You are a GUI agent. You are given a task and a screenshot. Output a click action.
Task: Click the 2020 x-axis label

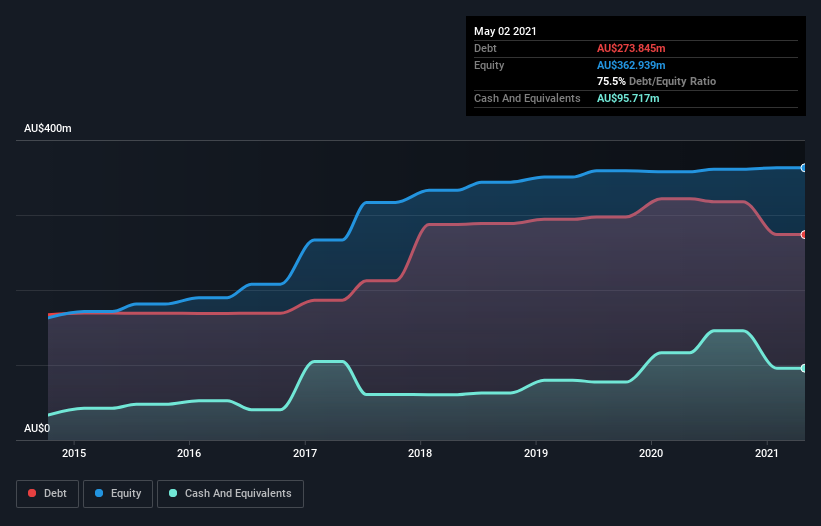651,453
